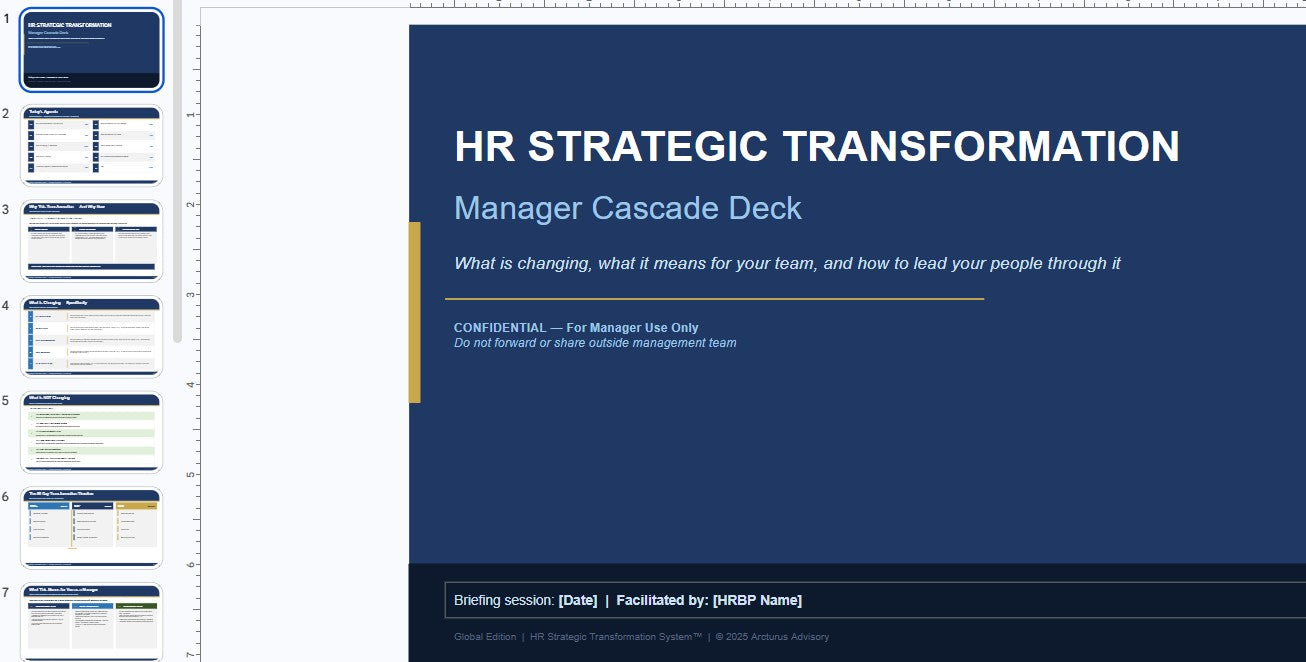Image resolution: width=1306 pixels, height=662 pixels.
Task: Open the '90-Day Transformation Timeline' slide thumbnail
Action: [91, 527]
